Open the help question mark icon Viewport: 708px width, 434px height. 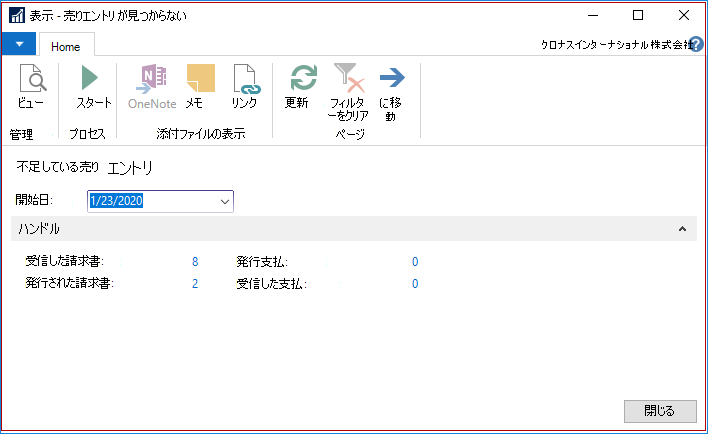697,44
